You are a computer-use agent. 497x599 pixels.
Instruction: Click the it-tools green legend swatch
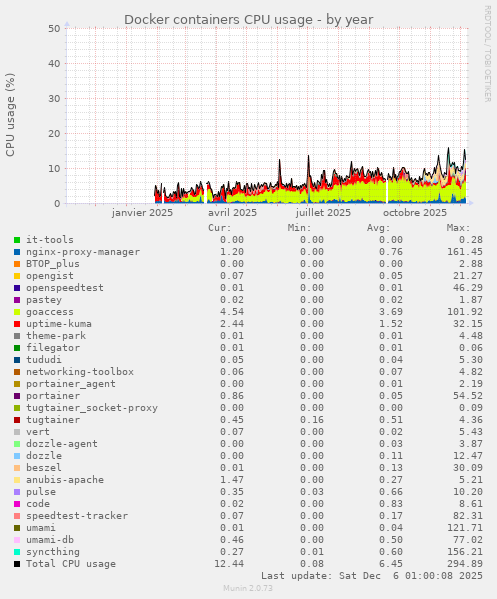(17, 240)
